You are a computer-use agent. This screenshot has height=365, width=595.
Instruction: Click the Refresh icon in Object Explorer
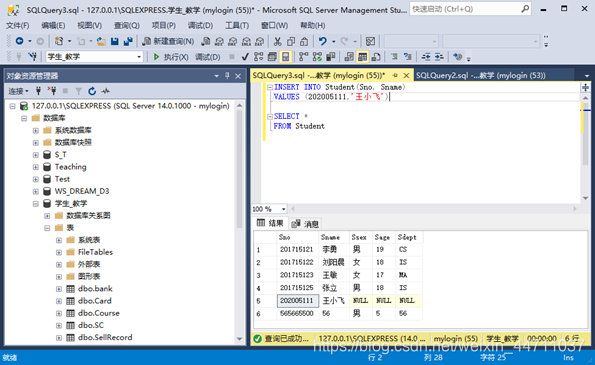click(x=92, y=91)
